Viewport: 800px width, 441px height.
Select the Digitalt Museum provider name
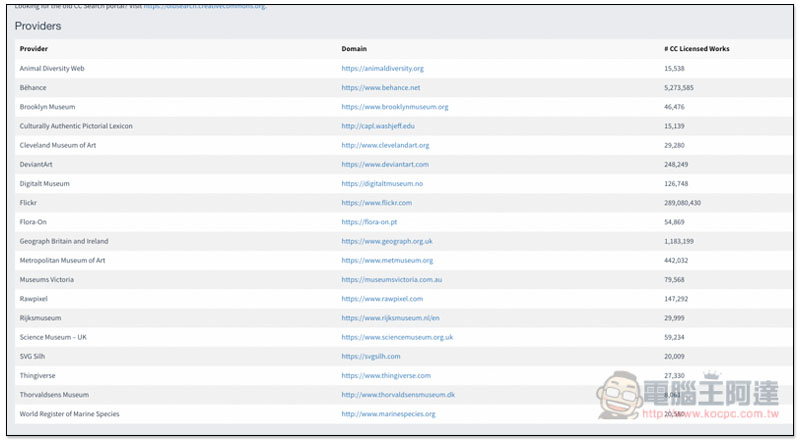(44, 184)
